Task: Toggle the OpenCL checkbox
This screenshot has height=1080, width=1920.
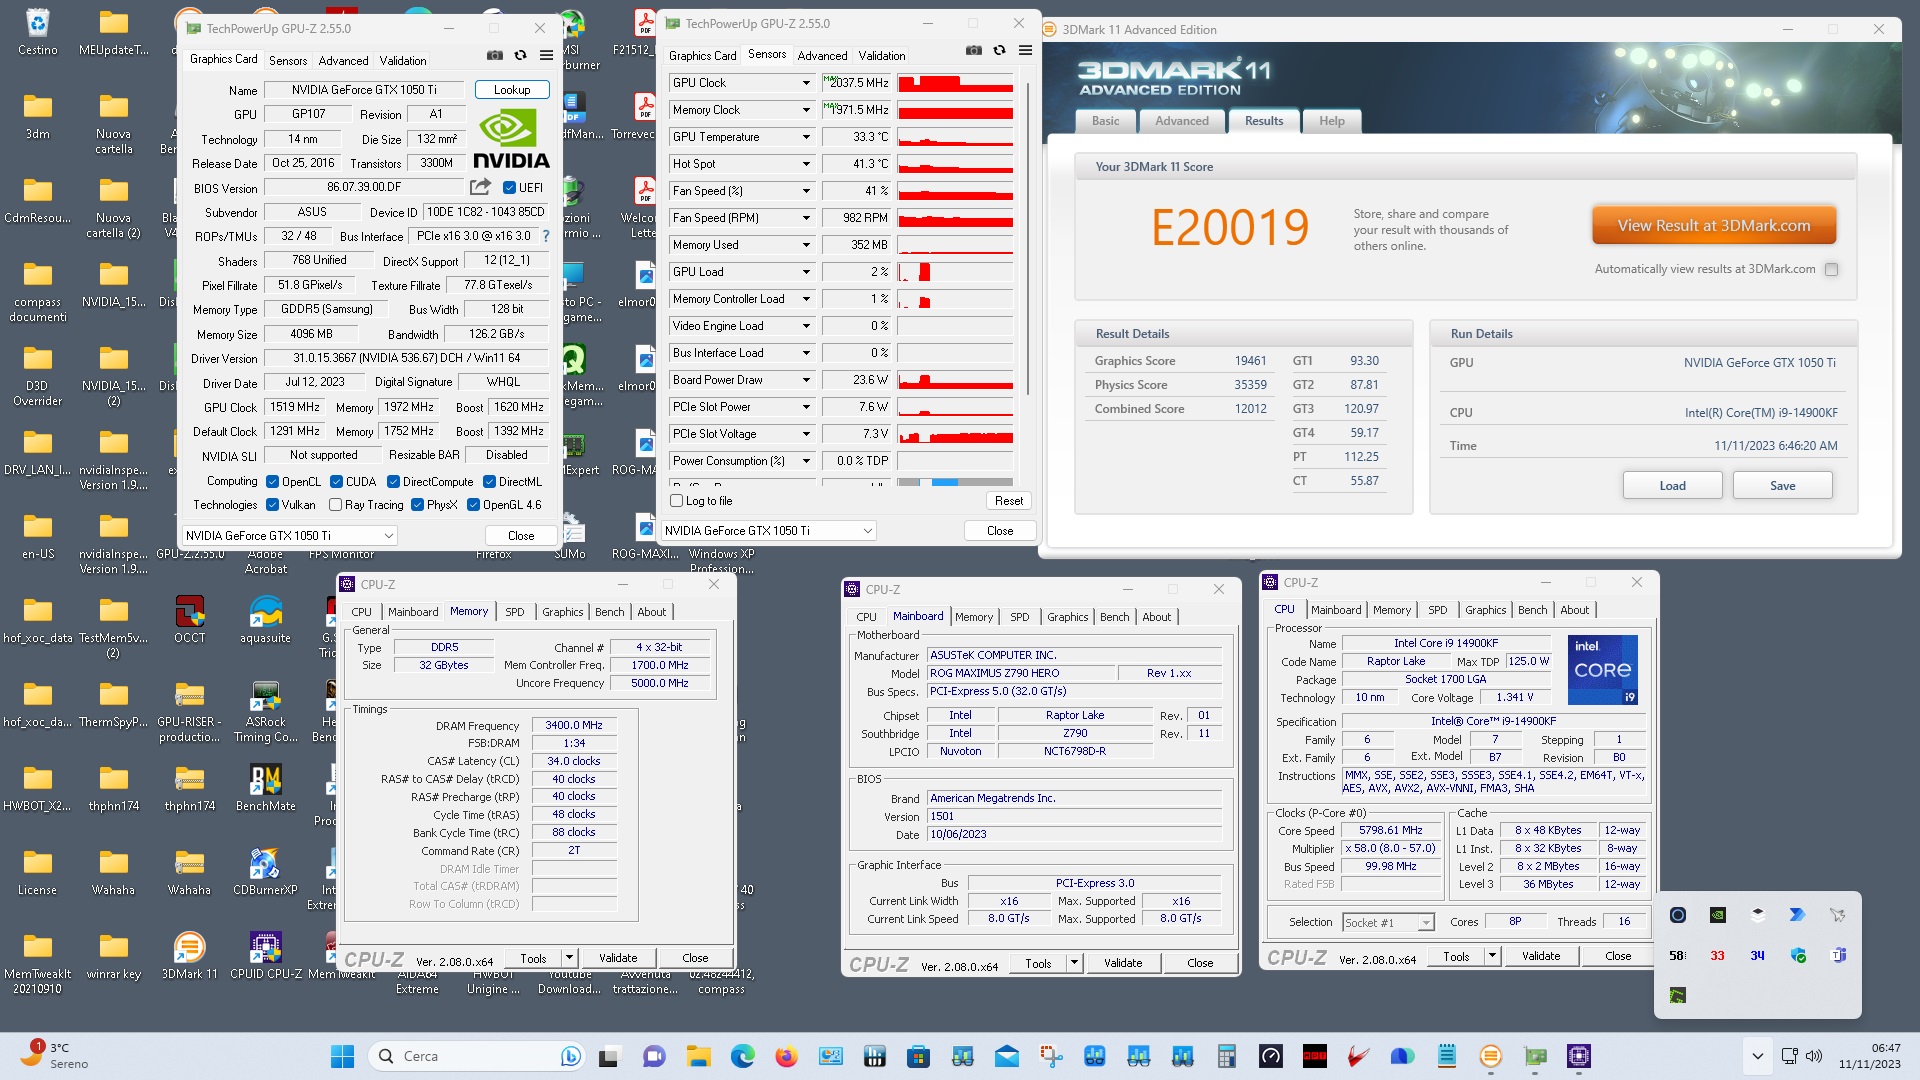Action: pos(272,481)
